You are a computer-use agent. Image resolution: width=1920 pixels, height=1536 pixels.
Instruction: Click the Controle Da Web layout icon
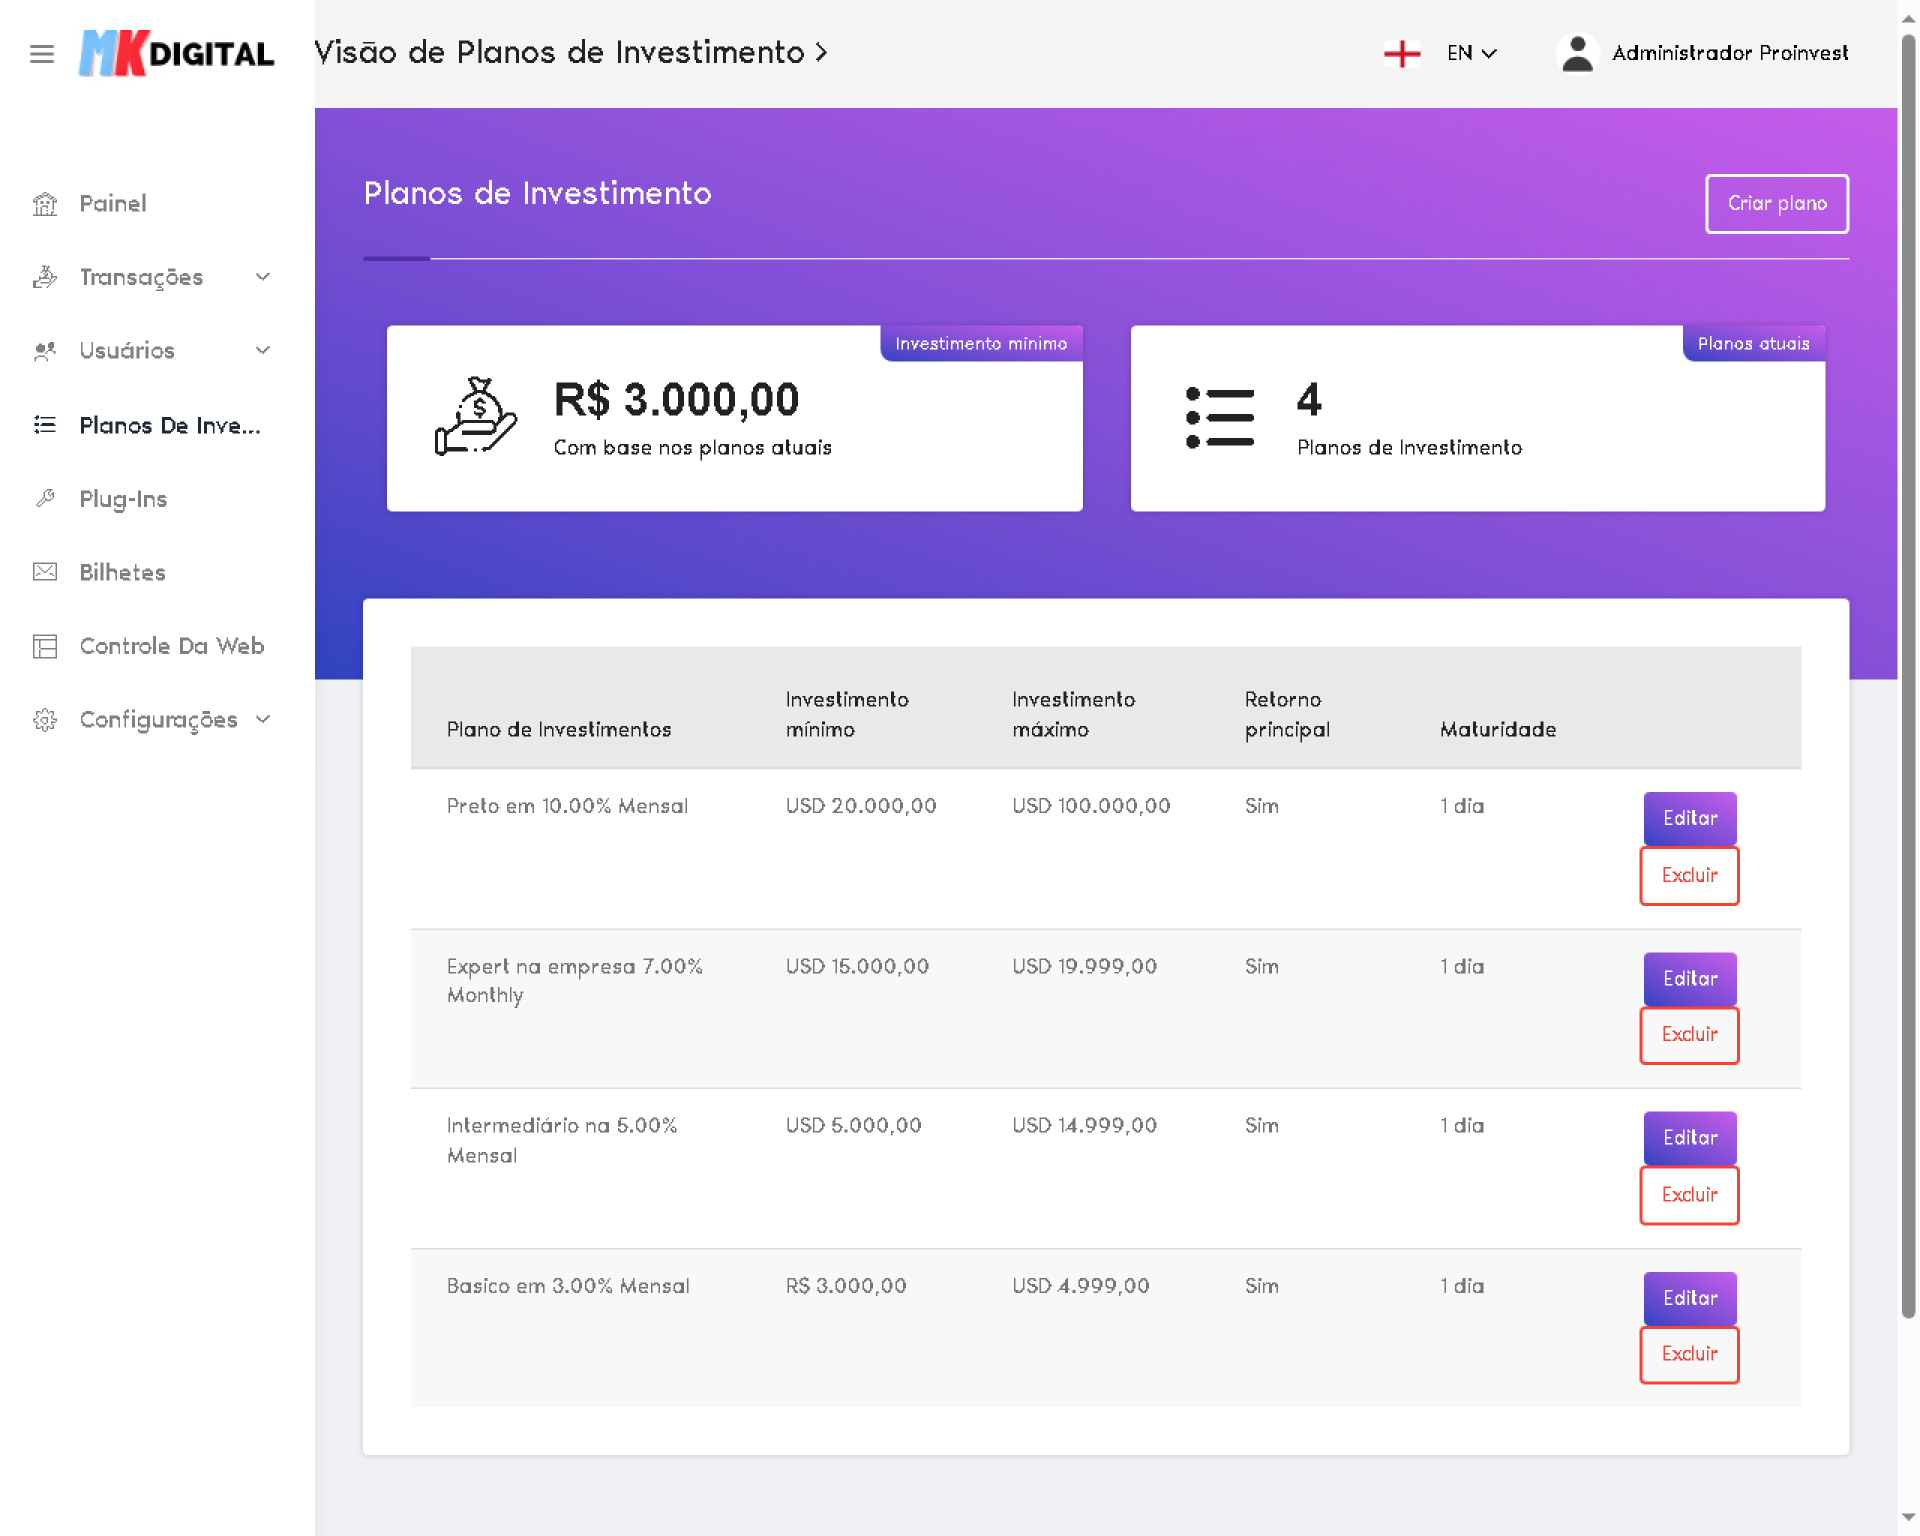pyautogui.click(x=45, y=646)
